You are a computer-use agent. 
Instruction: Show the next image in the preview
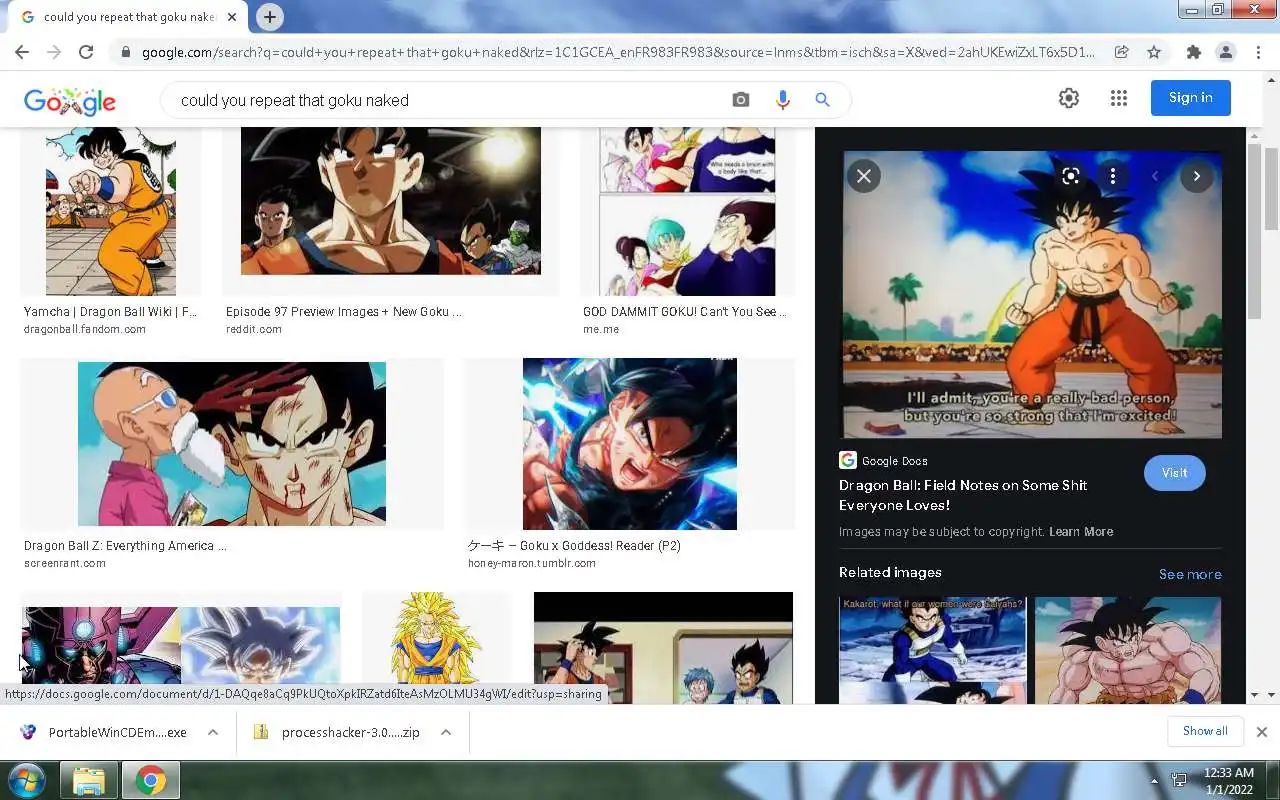point(1197,176)
